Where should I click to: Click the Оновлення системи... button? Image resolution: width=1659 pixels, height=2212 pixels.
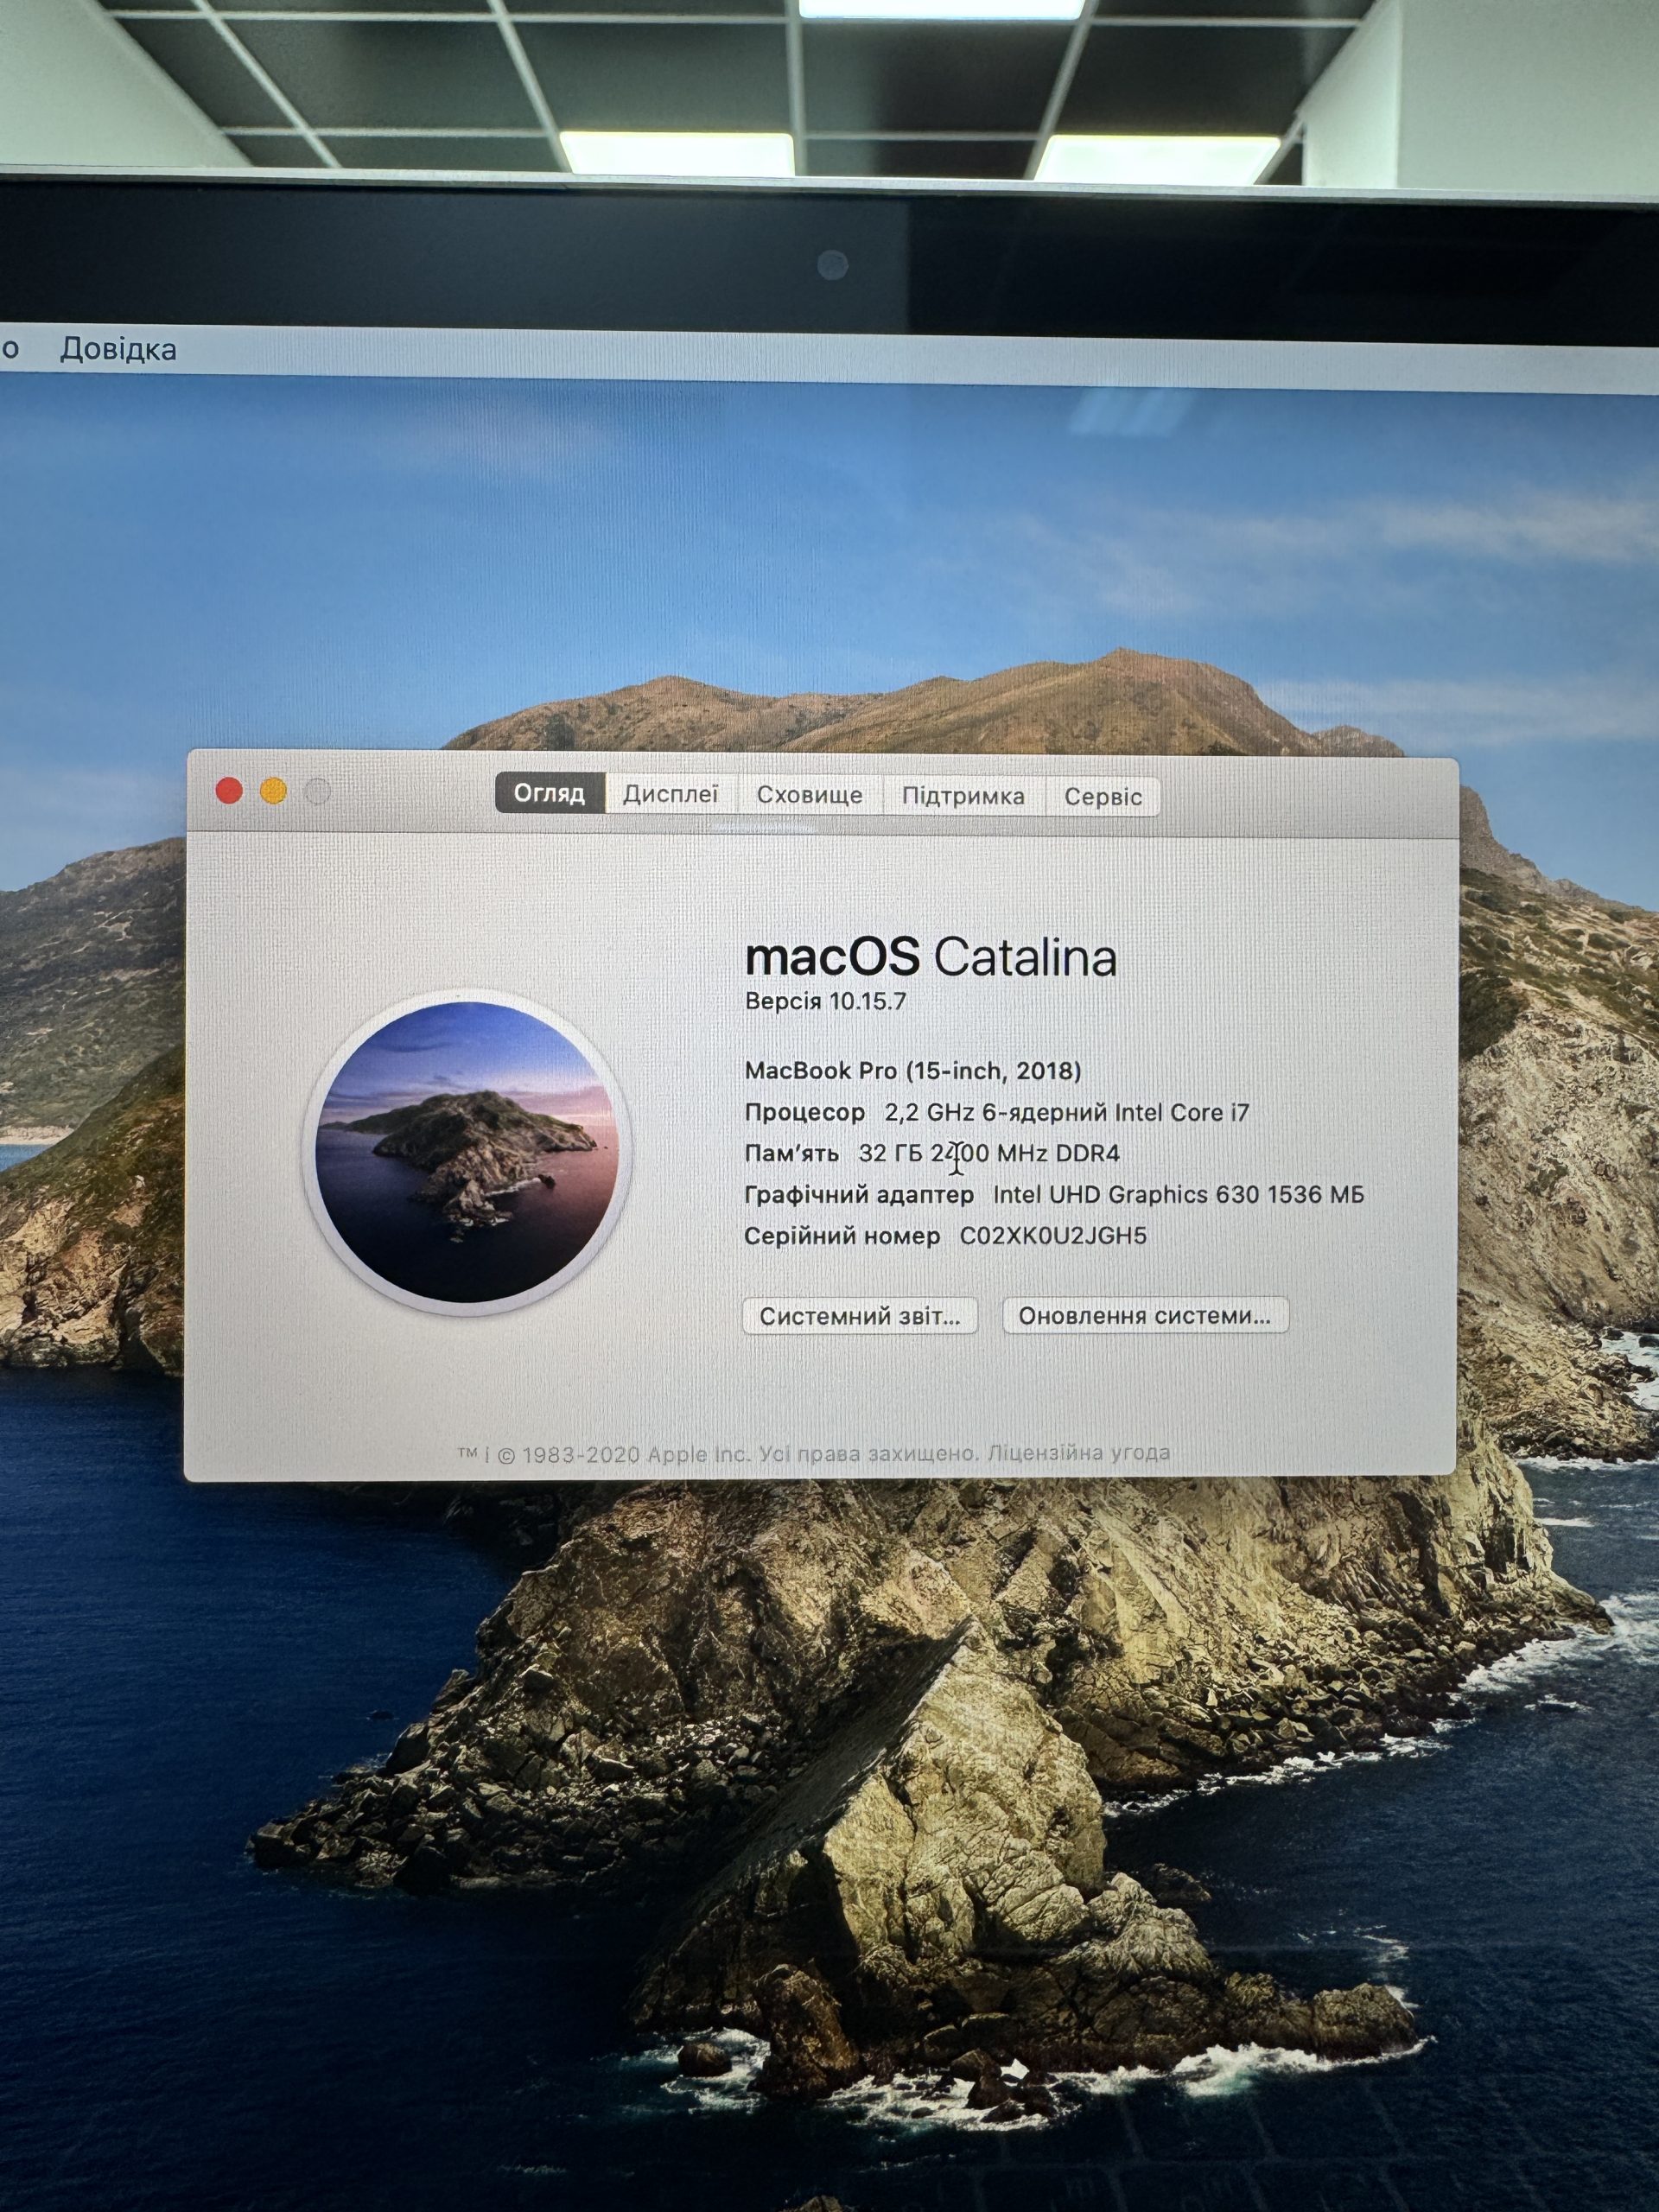coord(1145,1316)
